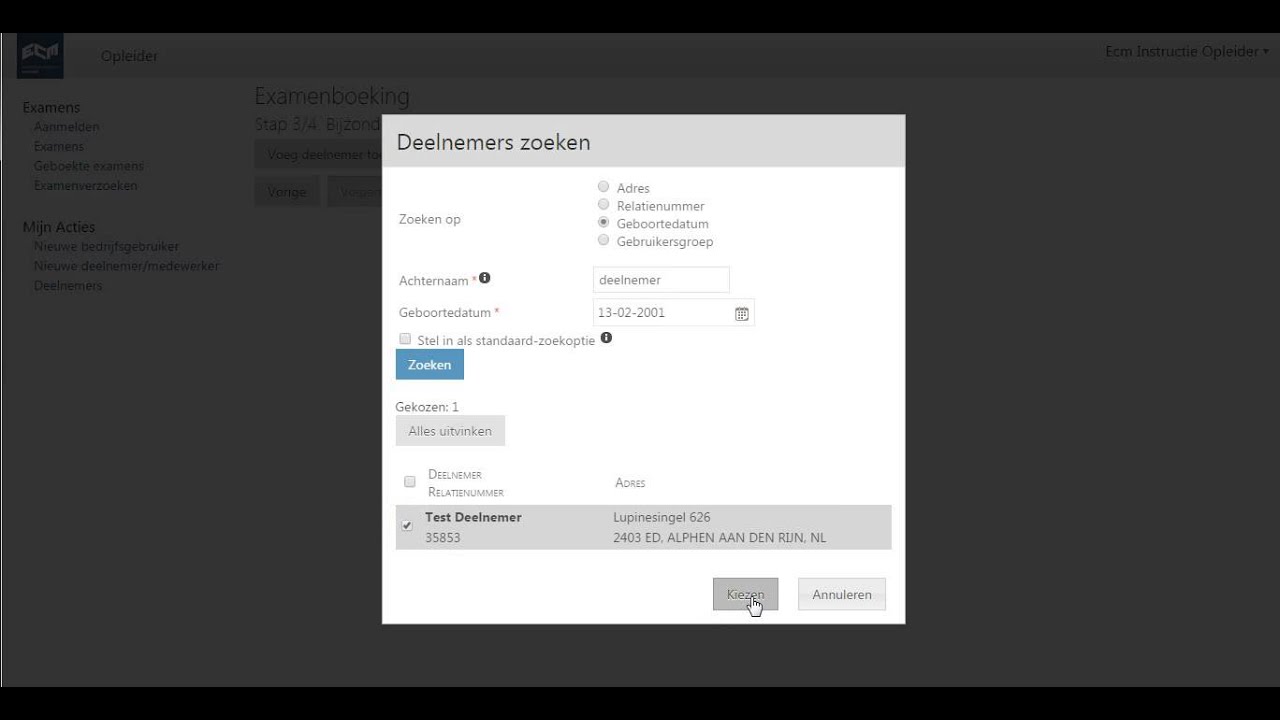Open Ecm Instructie Opleider user dropdown
This screenshot has width=1280, height=720.
(x=1187, y=51)
